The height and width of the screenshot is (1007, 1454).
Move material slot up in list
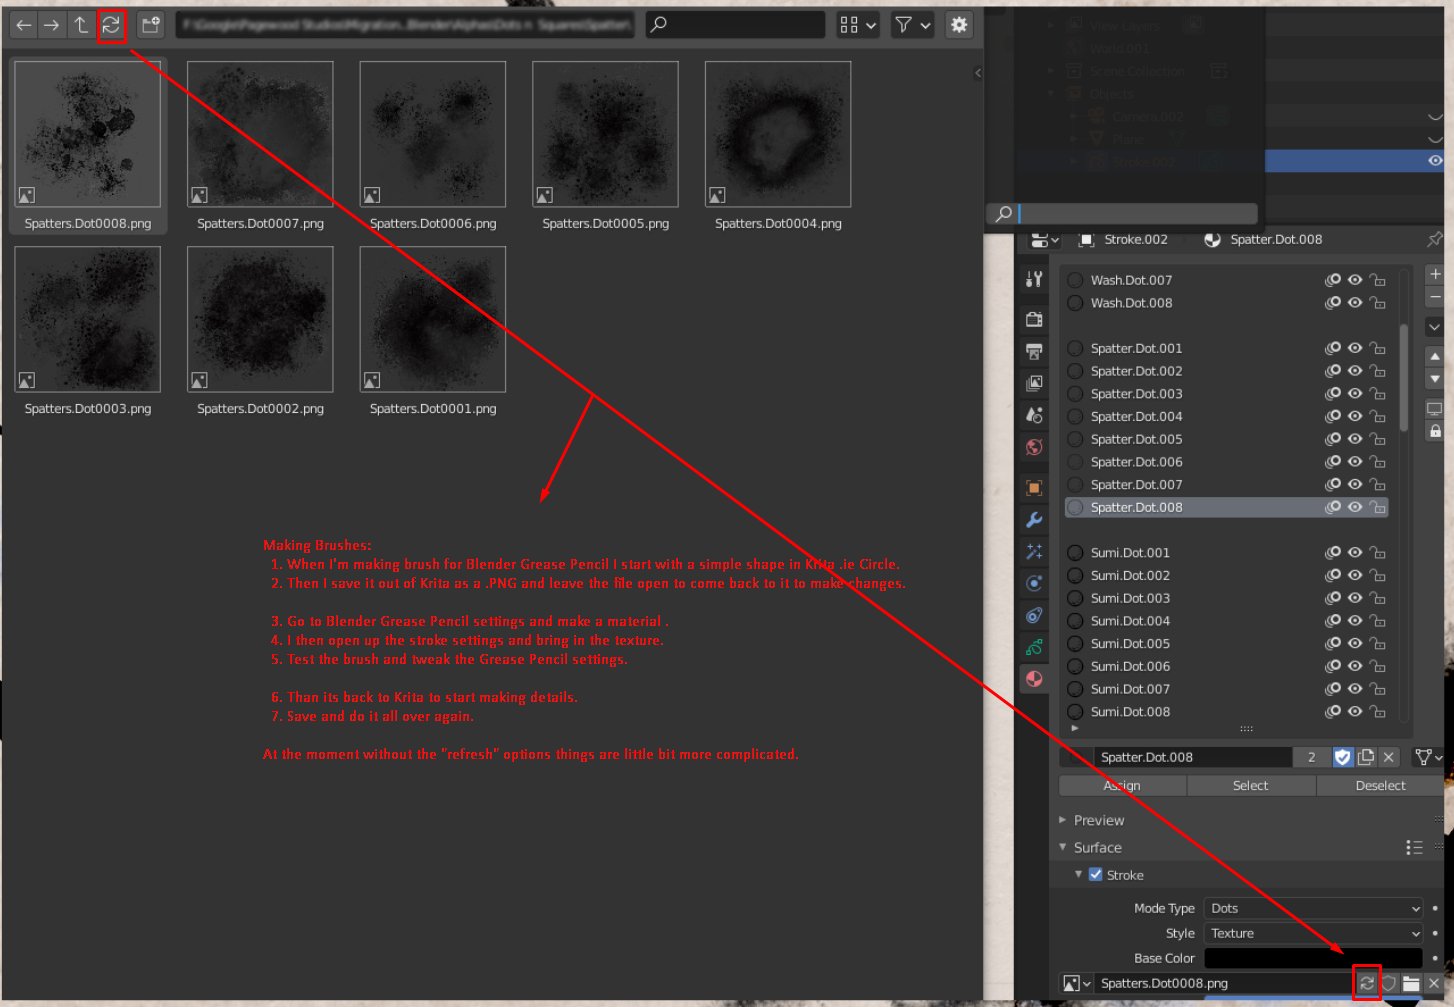(x=1435, y=356)
